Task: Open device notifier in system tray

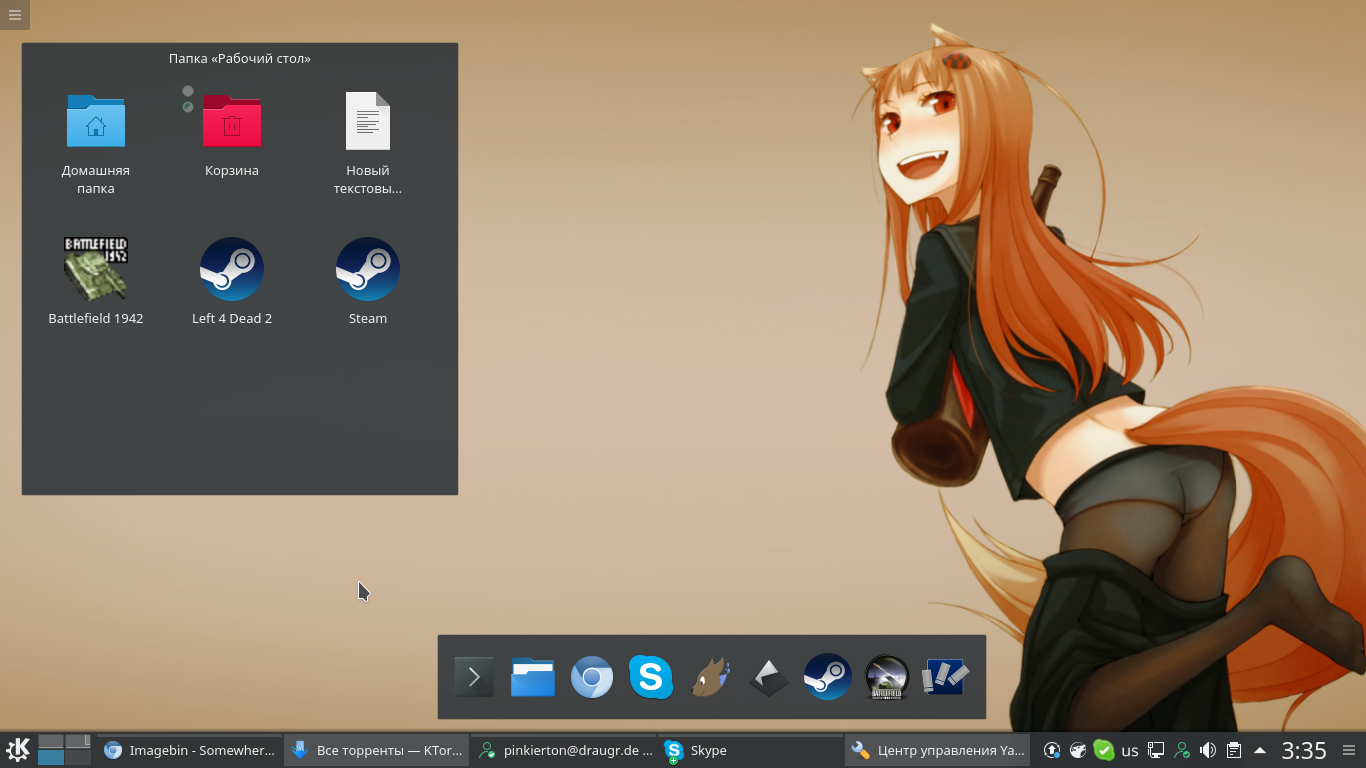Action: (x=1156, y=750)
